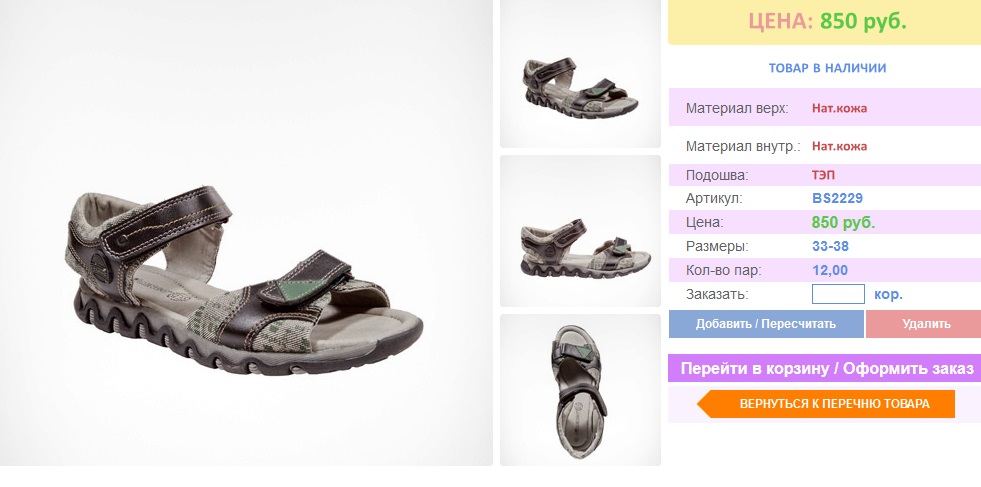Select the first sandal thumbnail

pos(580,74)
